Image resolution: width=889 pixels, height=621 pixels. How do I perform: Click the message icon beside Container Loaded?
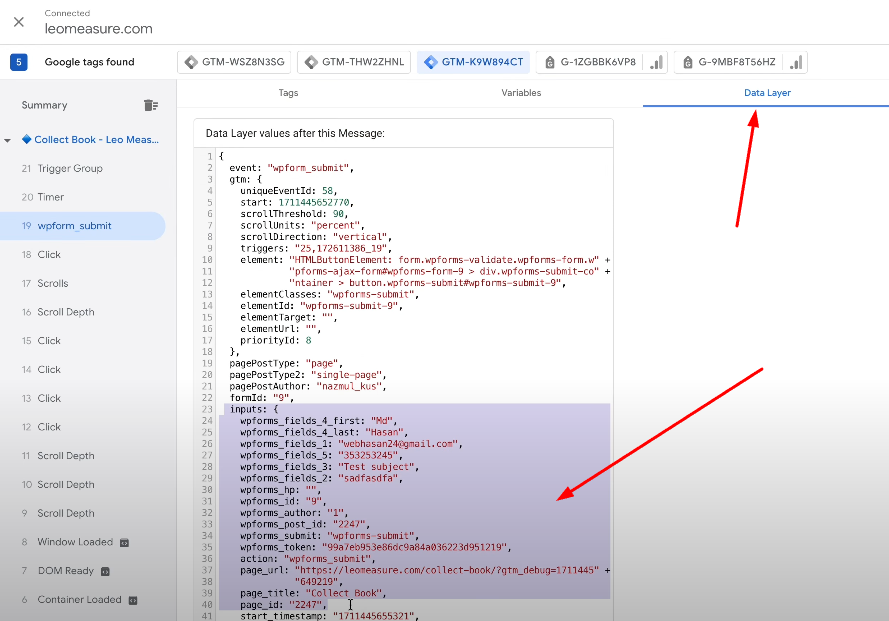point(133,601)
